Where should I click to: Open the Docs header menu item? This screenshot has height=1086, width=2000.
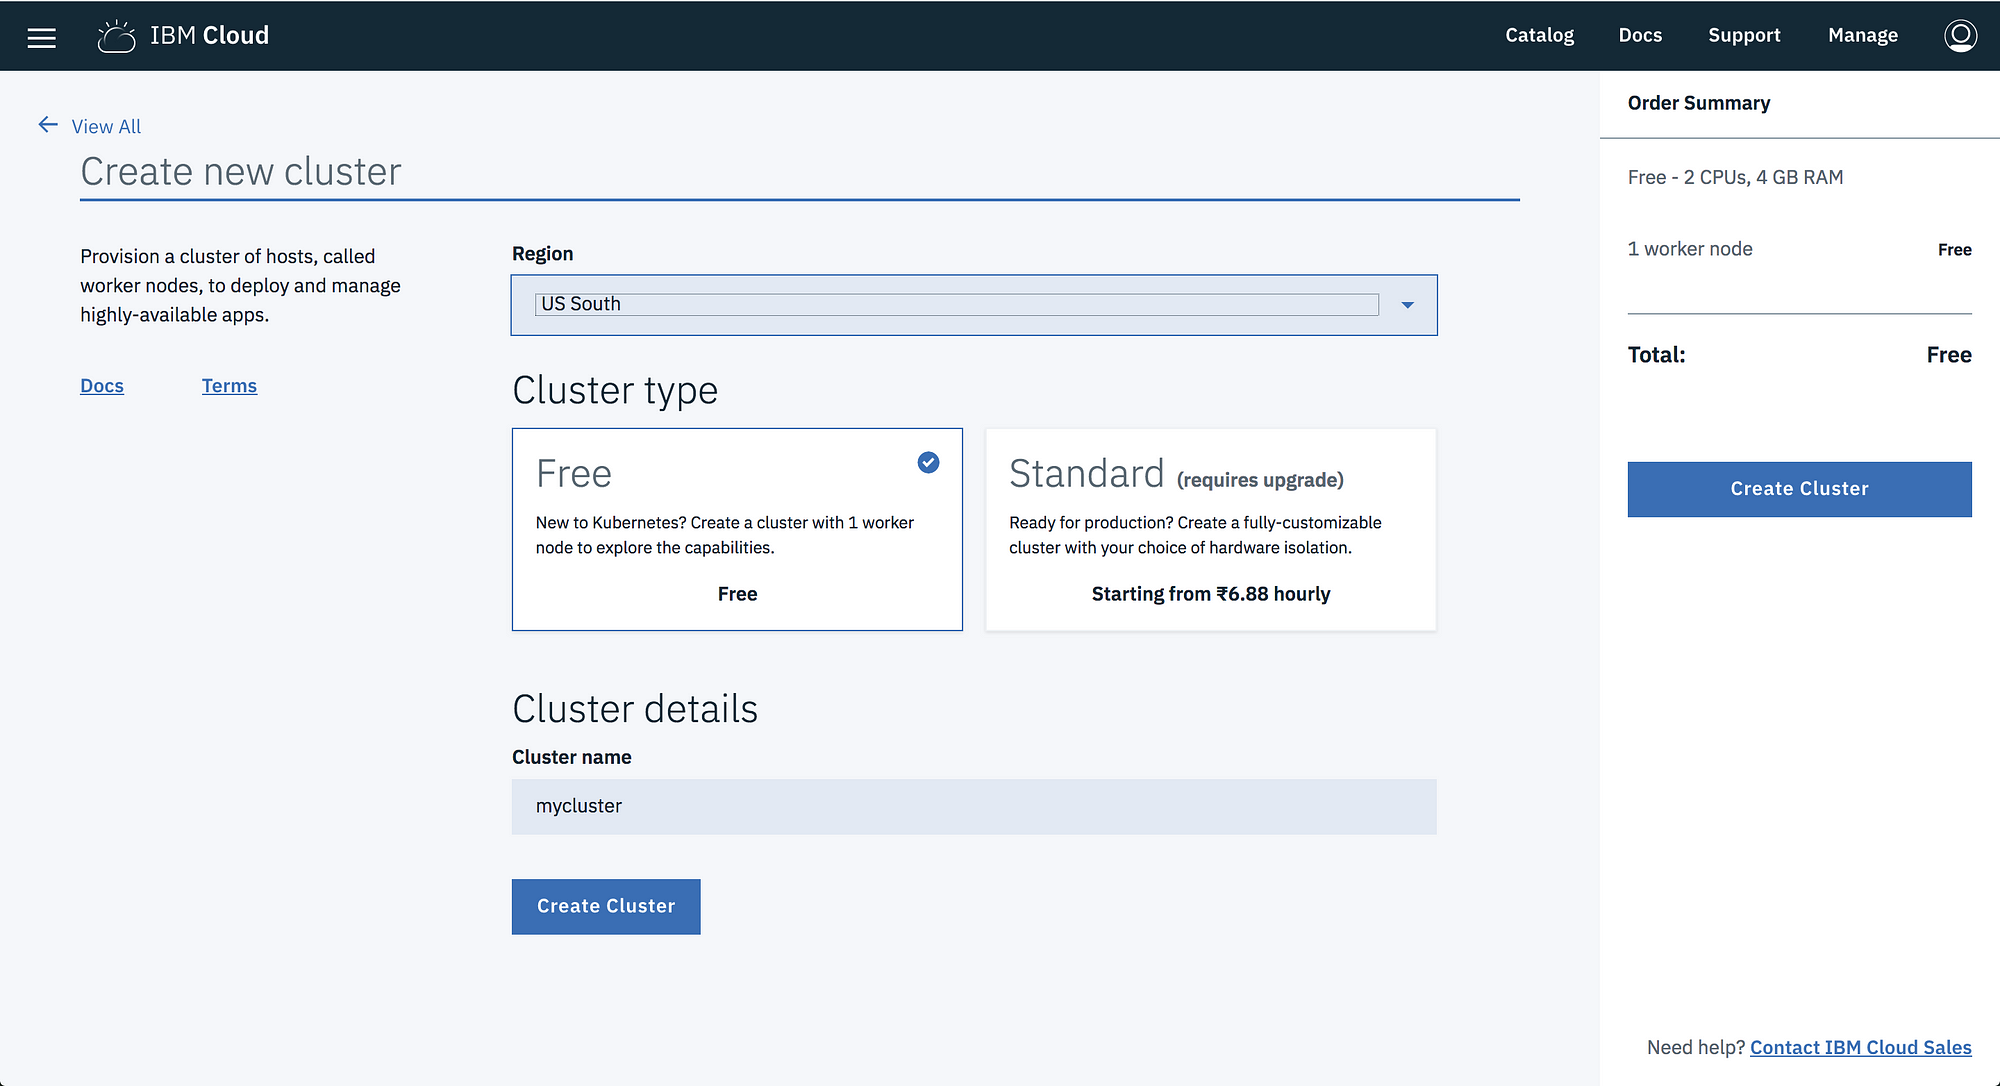tap(1640, 35)
